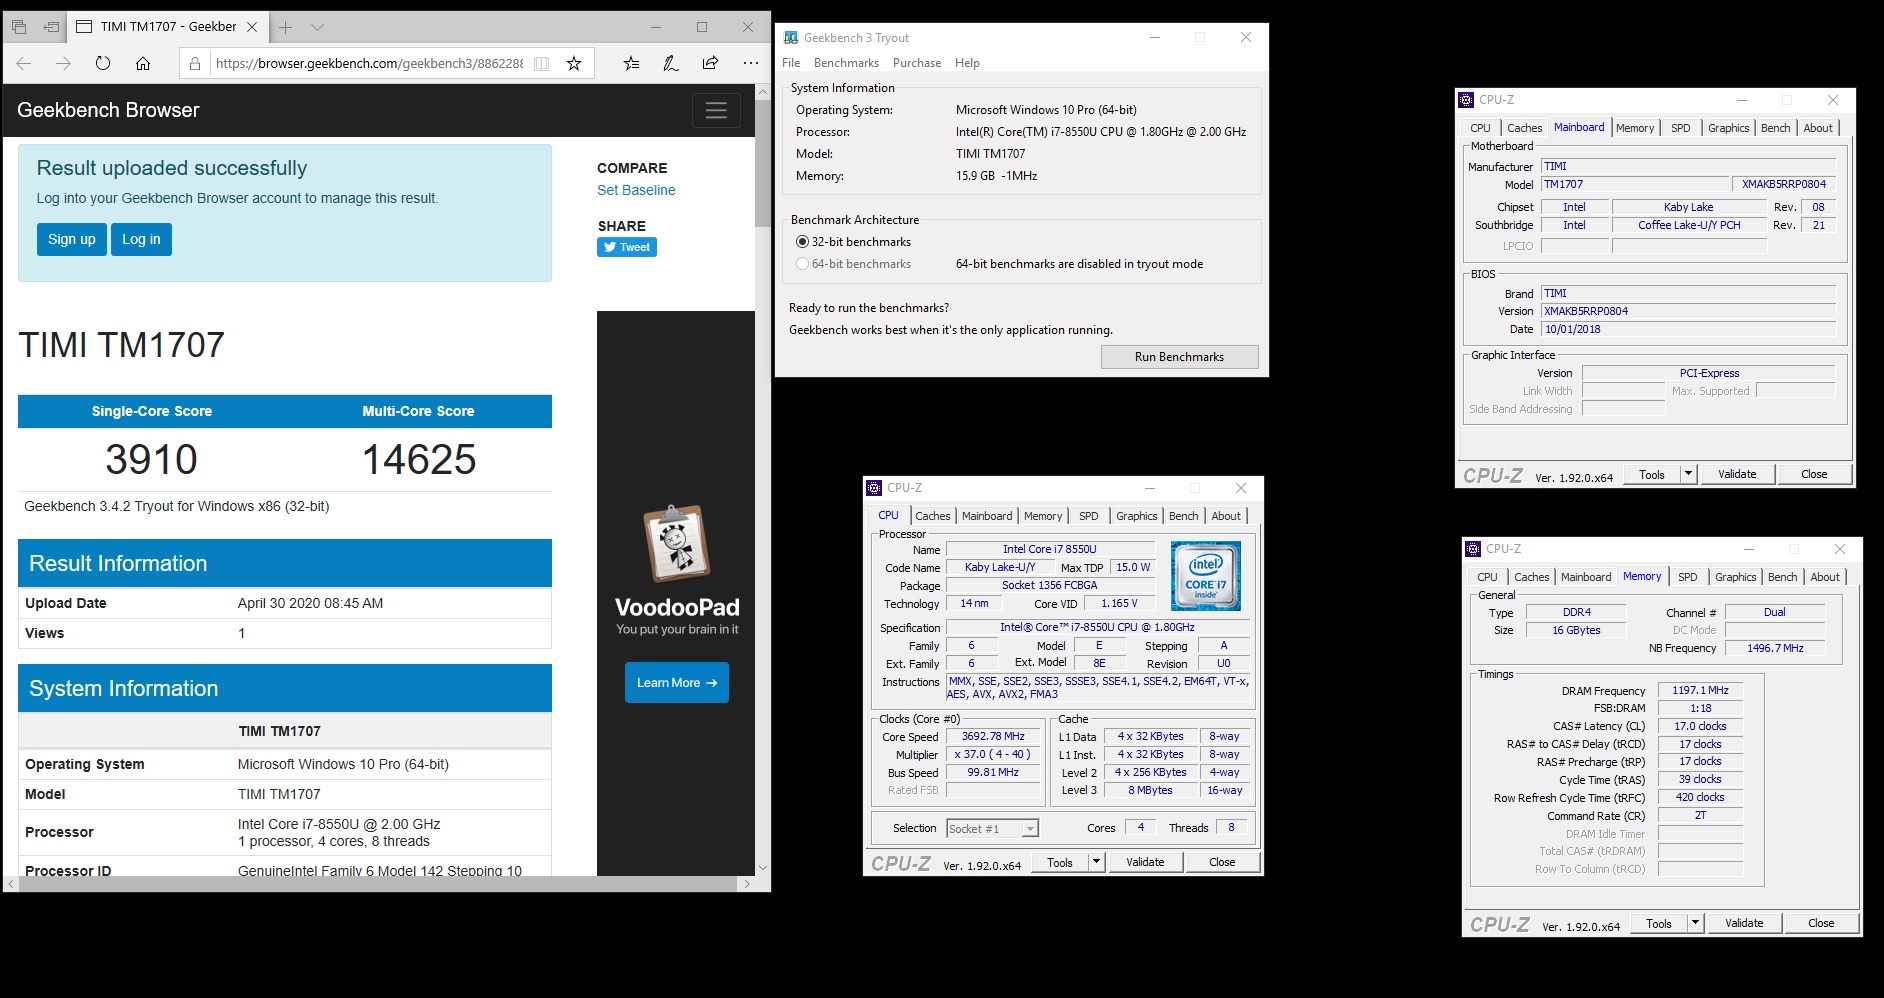
Task: Click the scroll down arrow in Edge
Action: [x=763, y=867]
